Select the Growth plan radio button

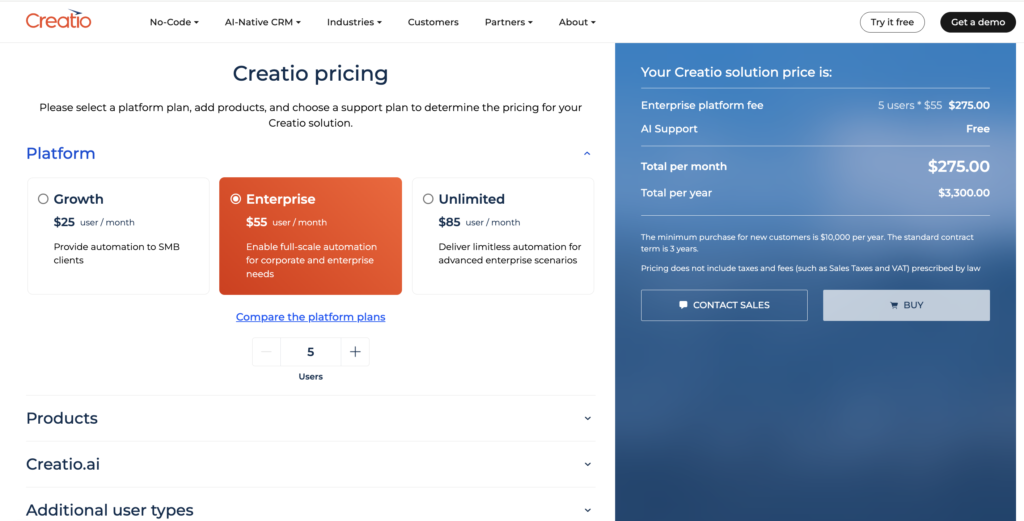point(43,199)
